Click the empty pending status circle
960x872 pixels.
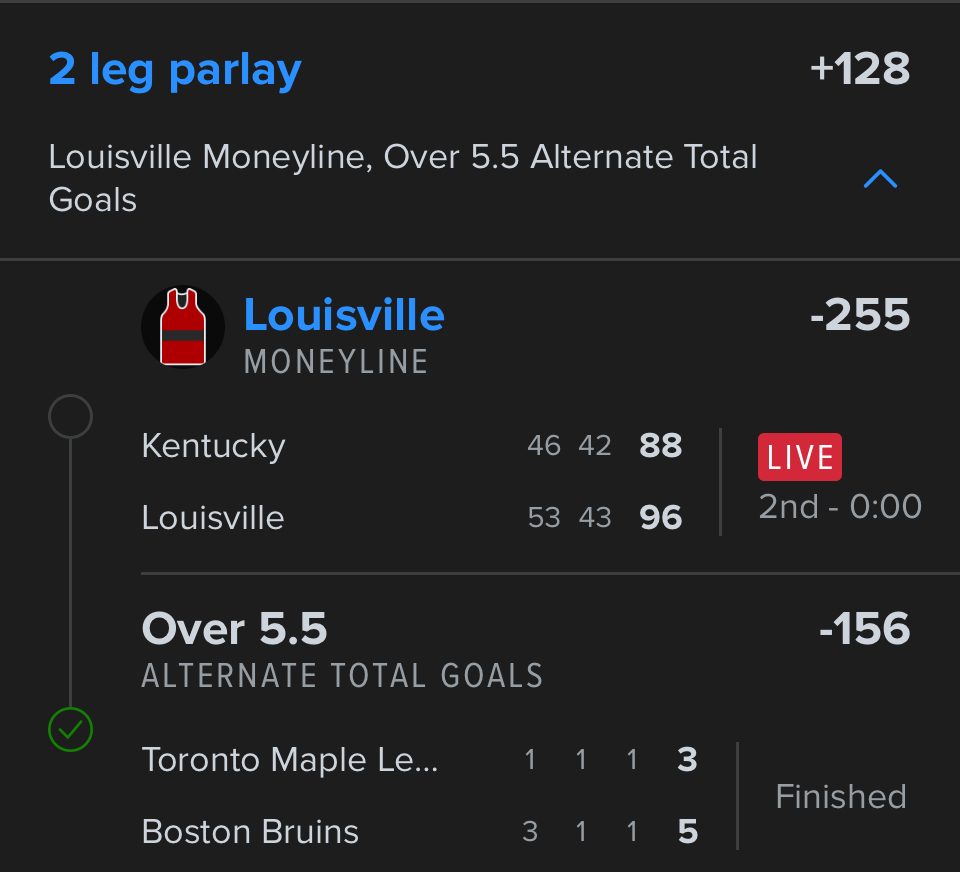(x=70, y=417)
